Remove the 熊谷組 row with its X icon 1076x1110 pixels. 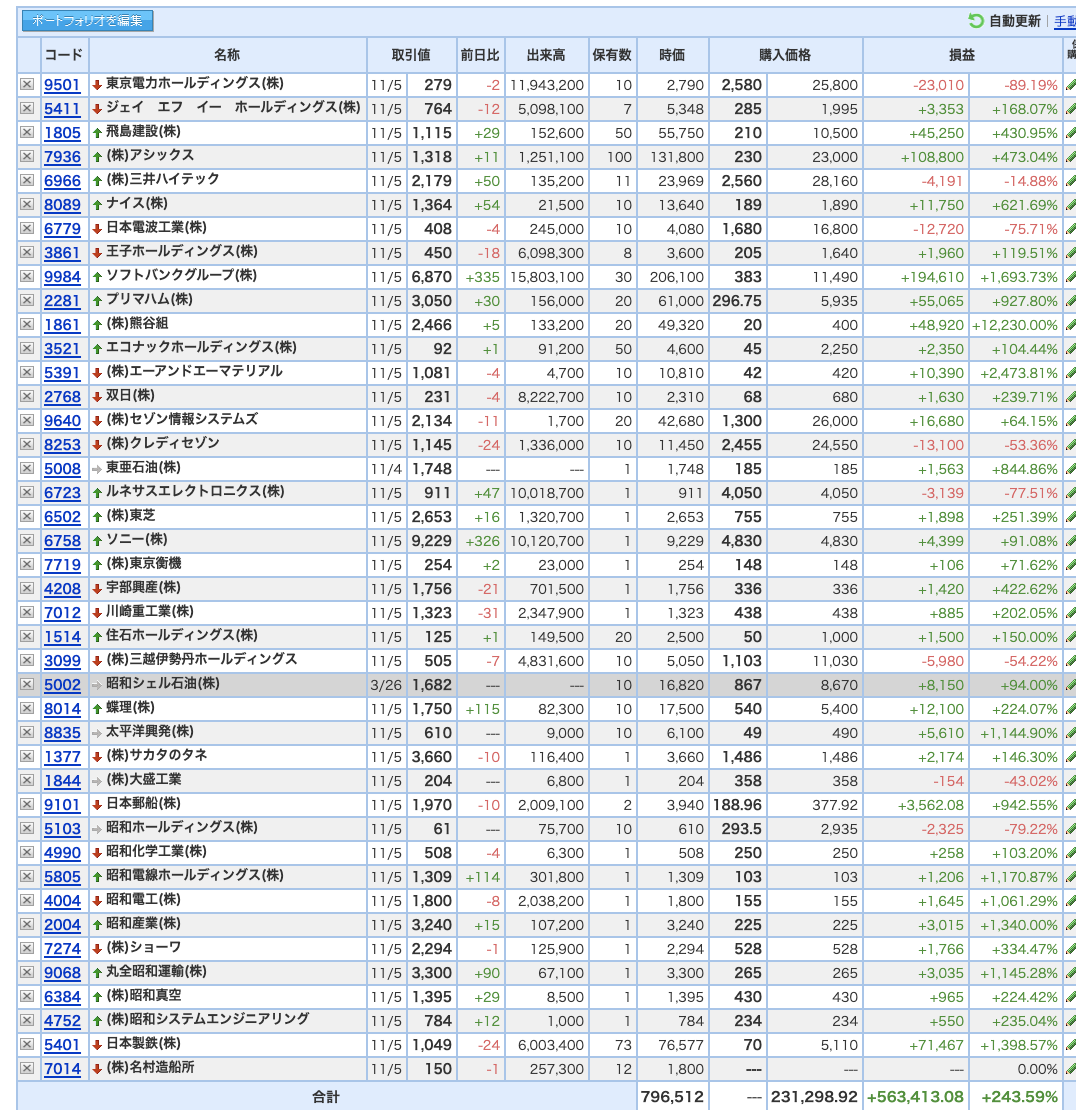pos(27,324)
